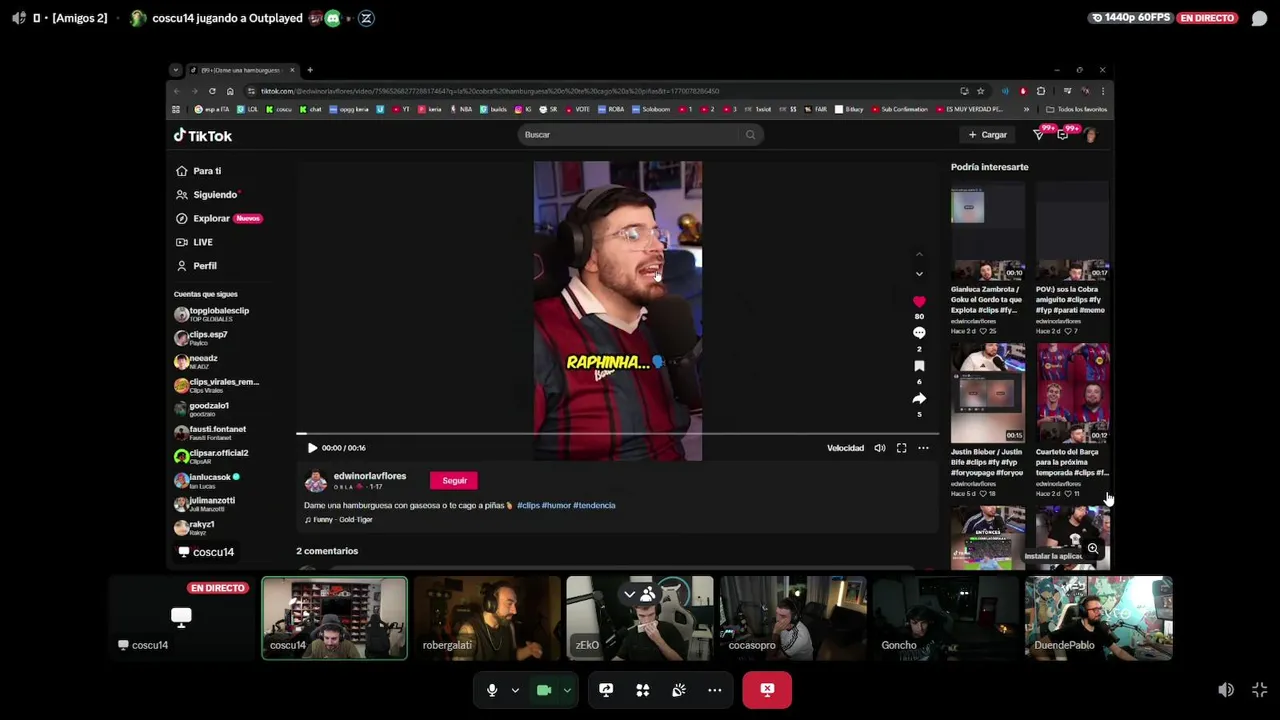Open the chat bubble icon at top right
Image resolution: width=1280 pixels, height=720 pixels.
pyautogui.click(x=1259, y=18)
